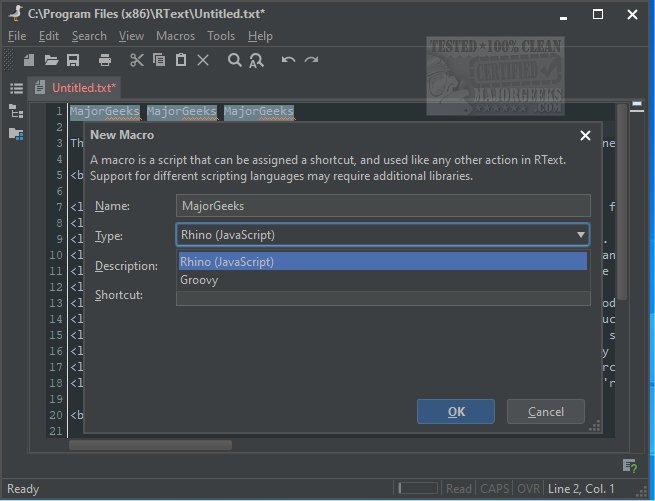Open the Search menu

click(89, 36)
